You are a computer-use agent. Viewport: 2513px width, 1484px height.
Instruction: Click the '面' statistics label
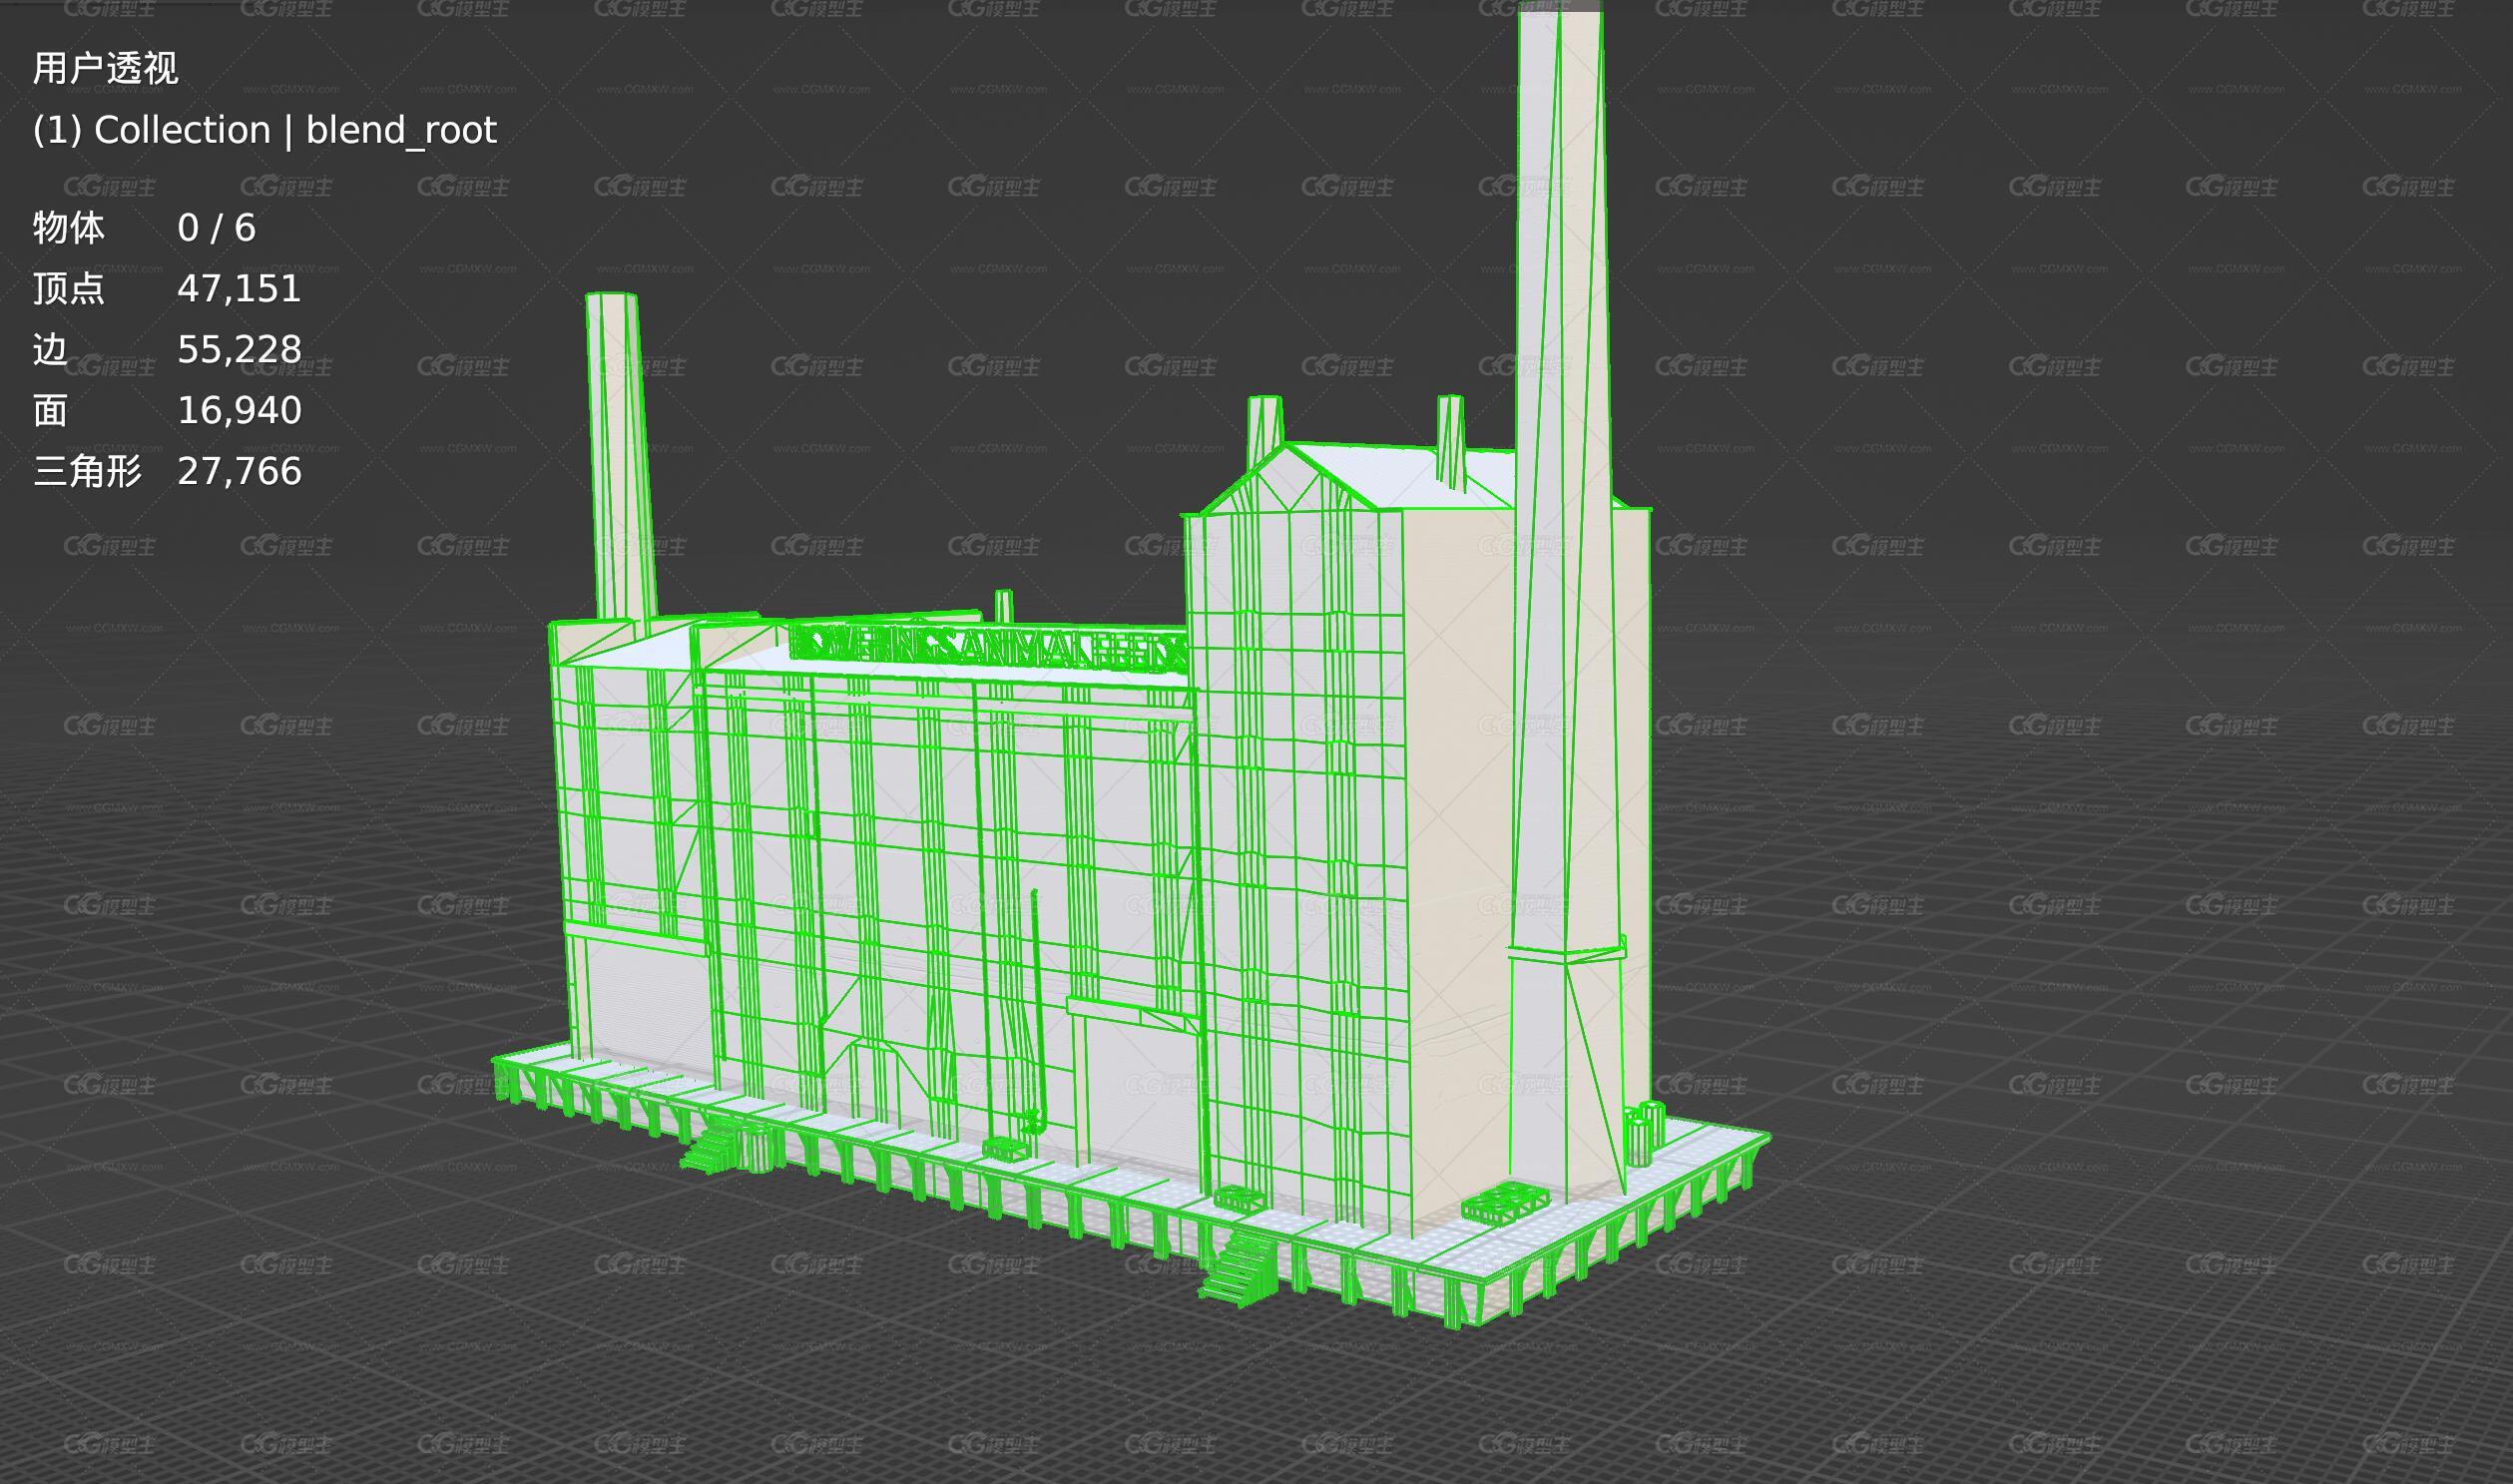50,411
